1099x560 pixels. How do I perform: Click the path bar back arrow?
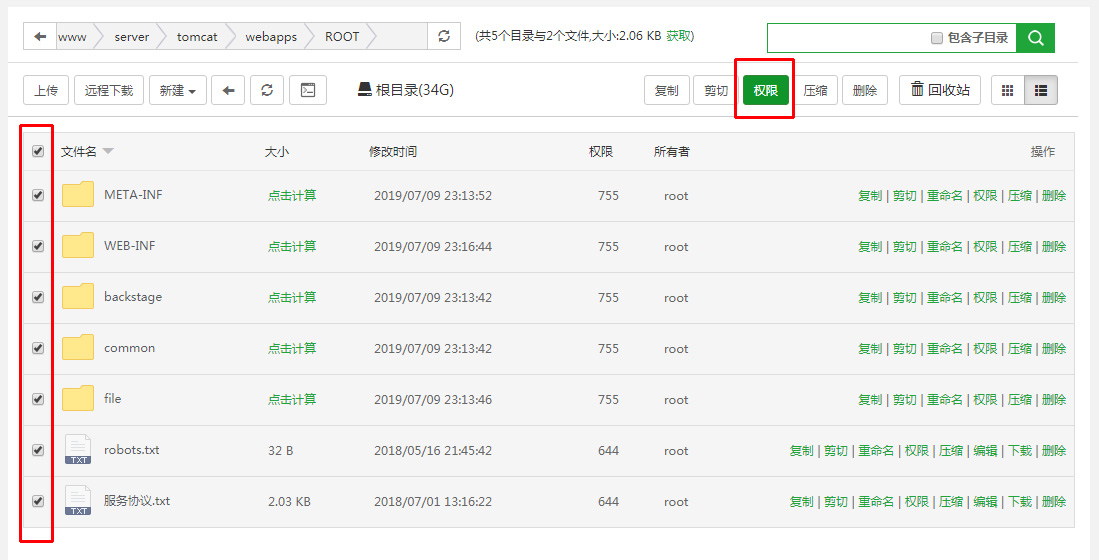click(x=40, y=37)
